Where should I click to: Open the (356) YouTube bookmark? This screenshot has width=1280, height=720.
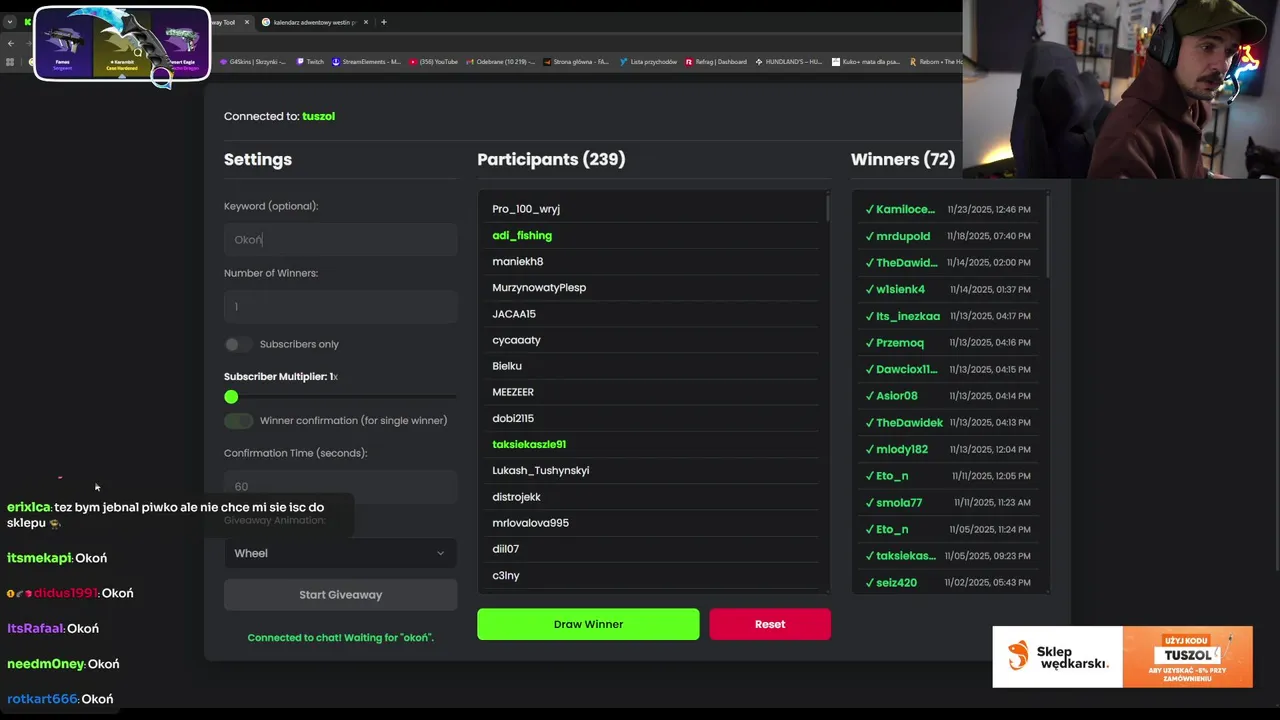coord(433,62)
